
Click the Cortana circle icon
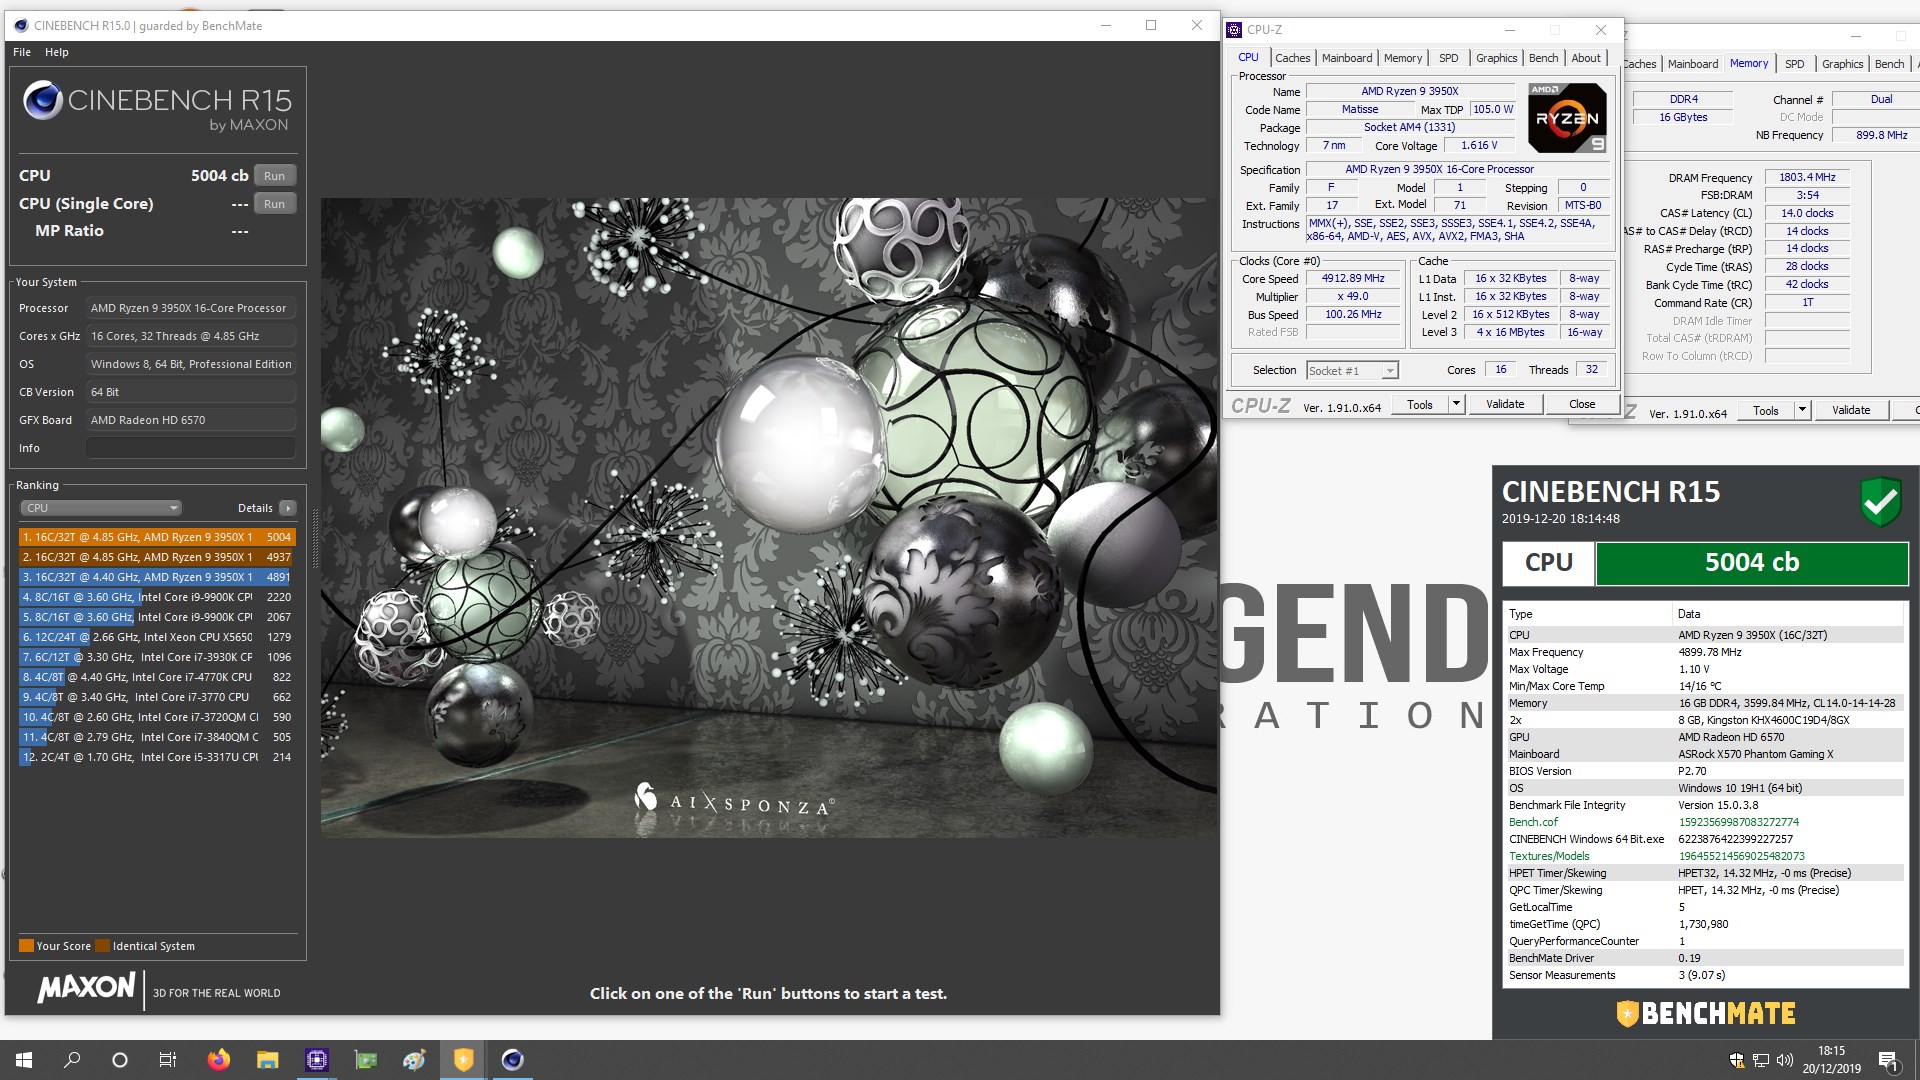click(x=120, y=1060)
